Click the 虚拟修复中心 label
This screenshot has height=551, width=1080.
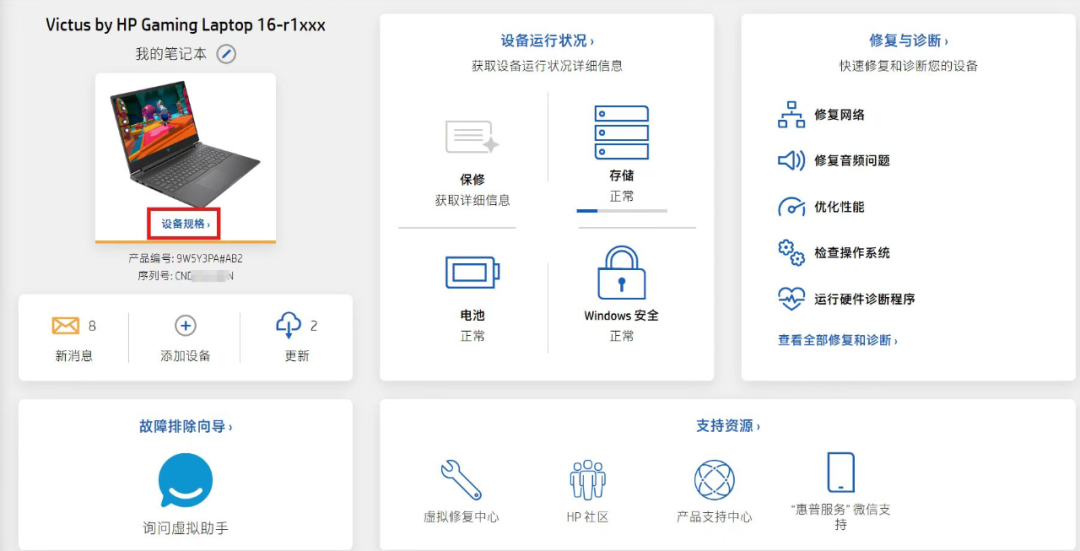(461, 517)
